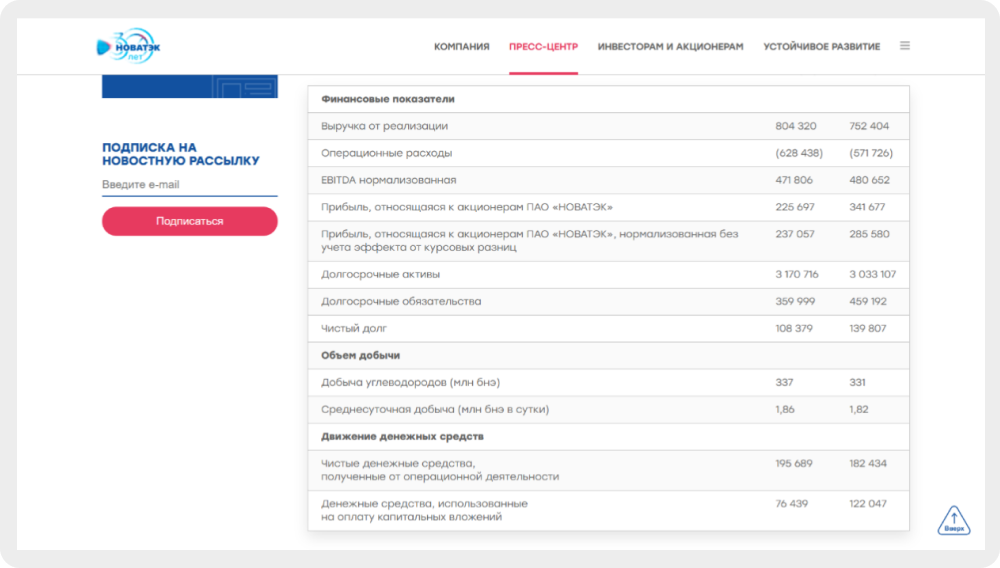
Task: Click 'Добыча углеводородов (млн бнэ)' row
Action: pyautogui.click(x=410, y=383)
